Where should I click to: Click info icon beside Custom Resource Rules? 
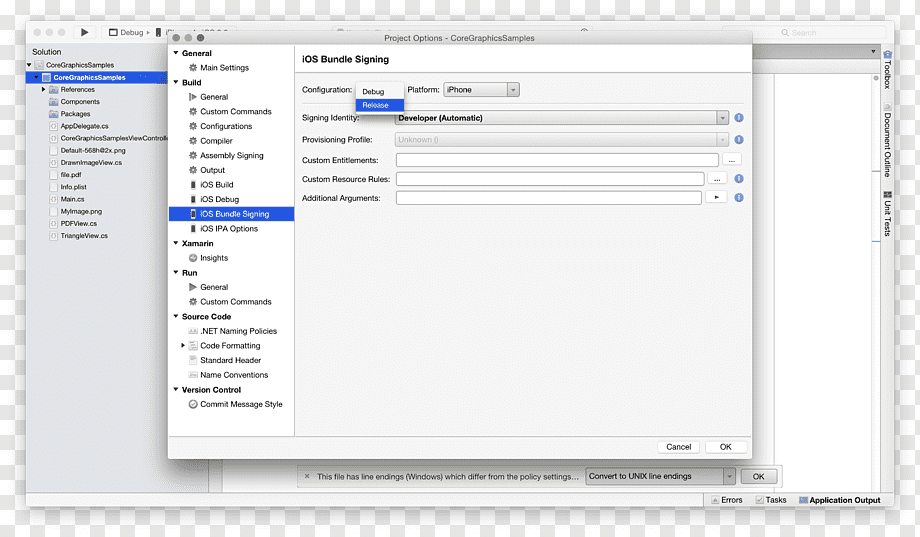pyautogui.click(x=739, y=178)
